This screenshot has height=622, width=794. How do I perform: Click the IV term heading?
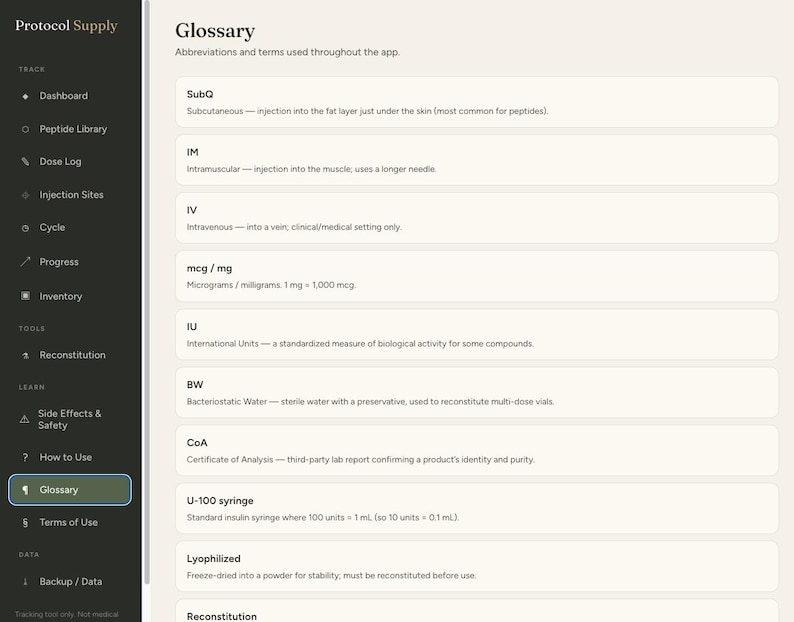(x=191, y=210)
